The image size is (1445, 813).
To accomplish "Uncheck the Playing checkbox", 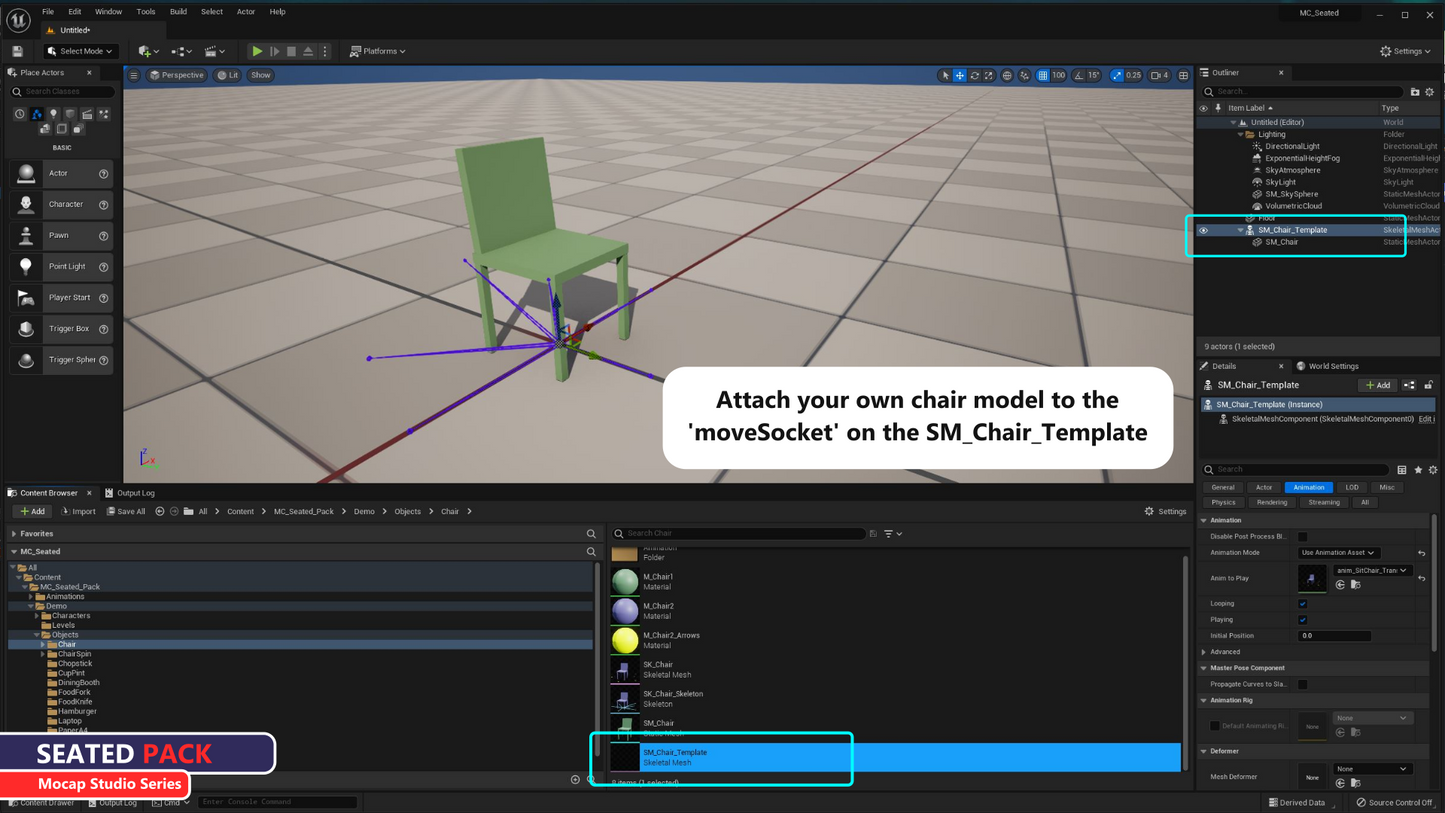I will point(1302,620).
